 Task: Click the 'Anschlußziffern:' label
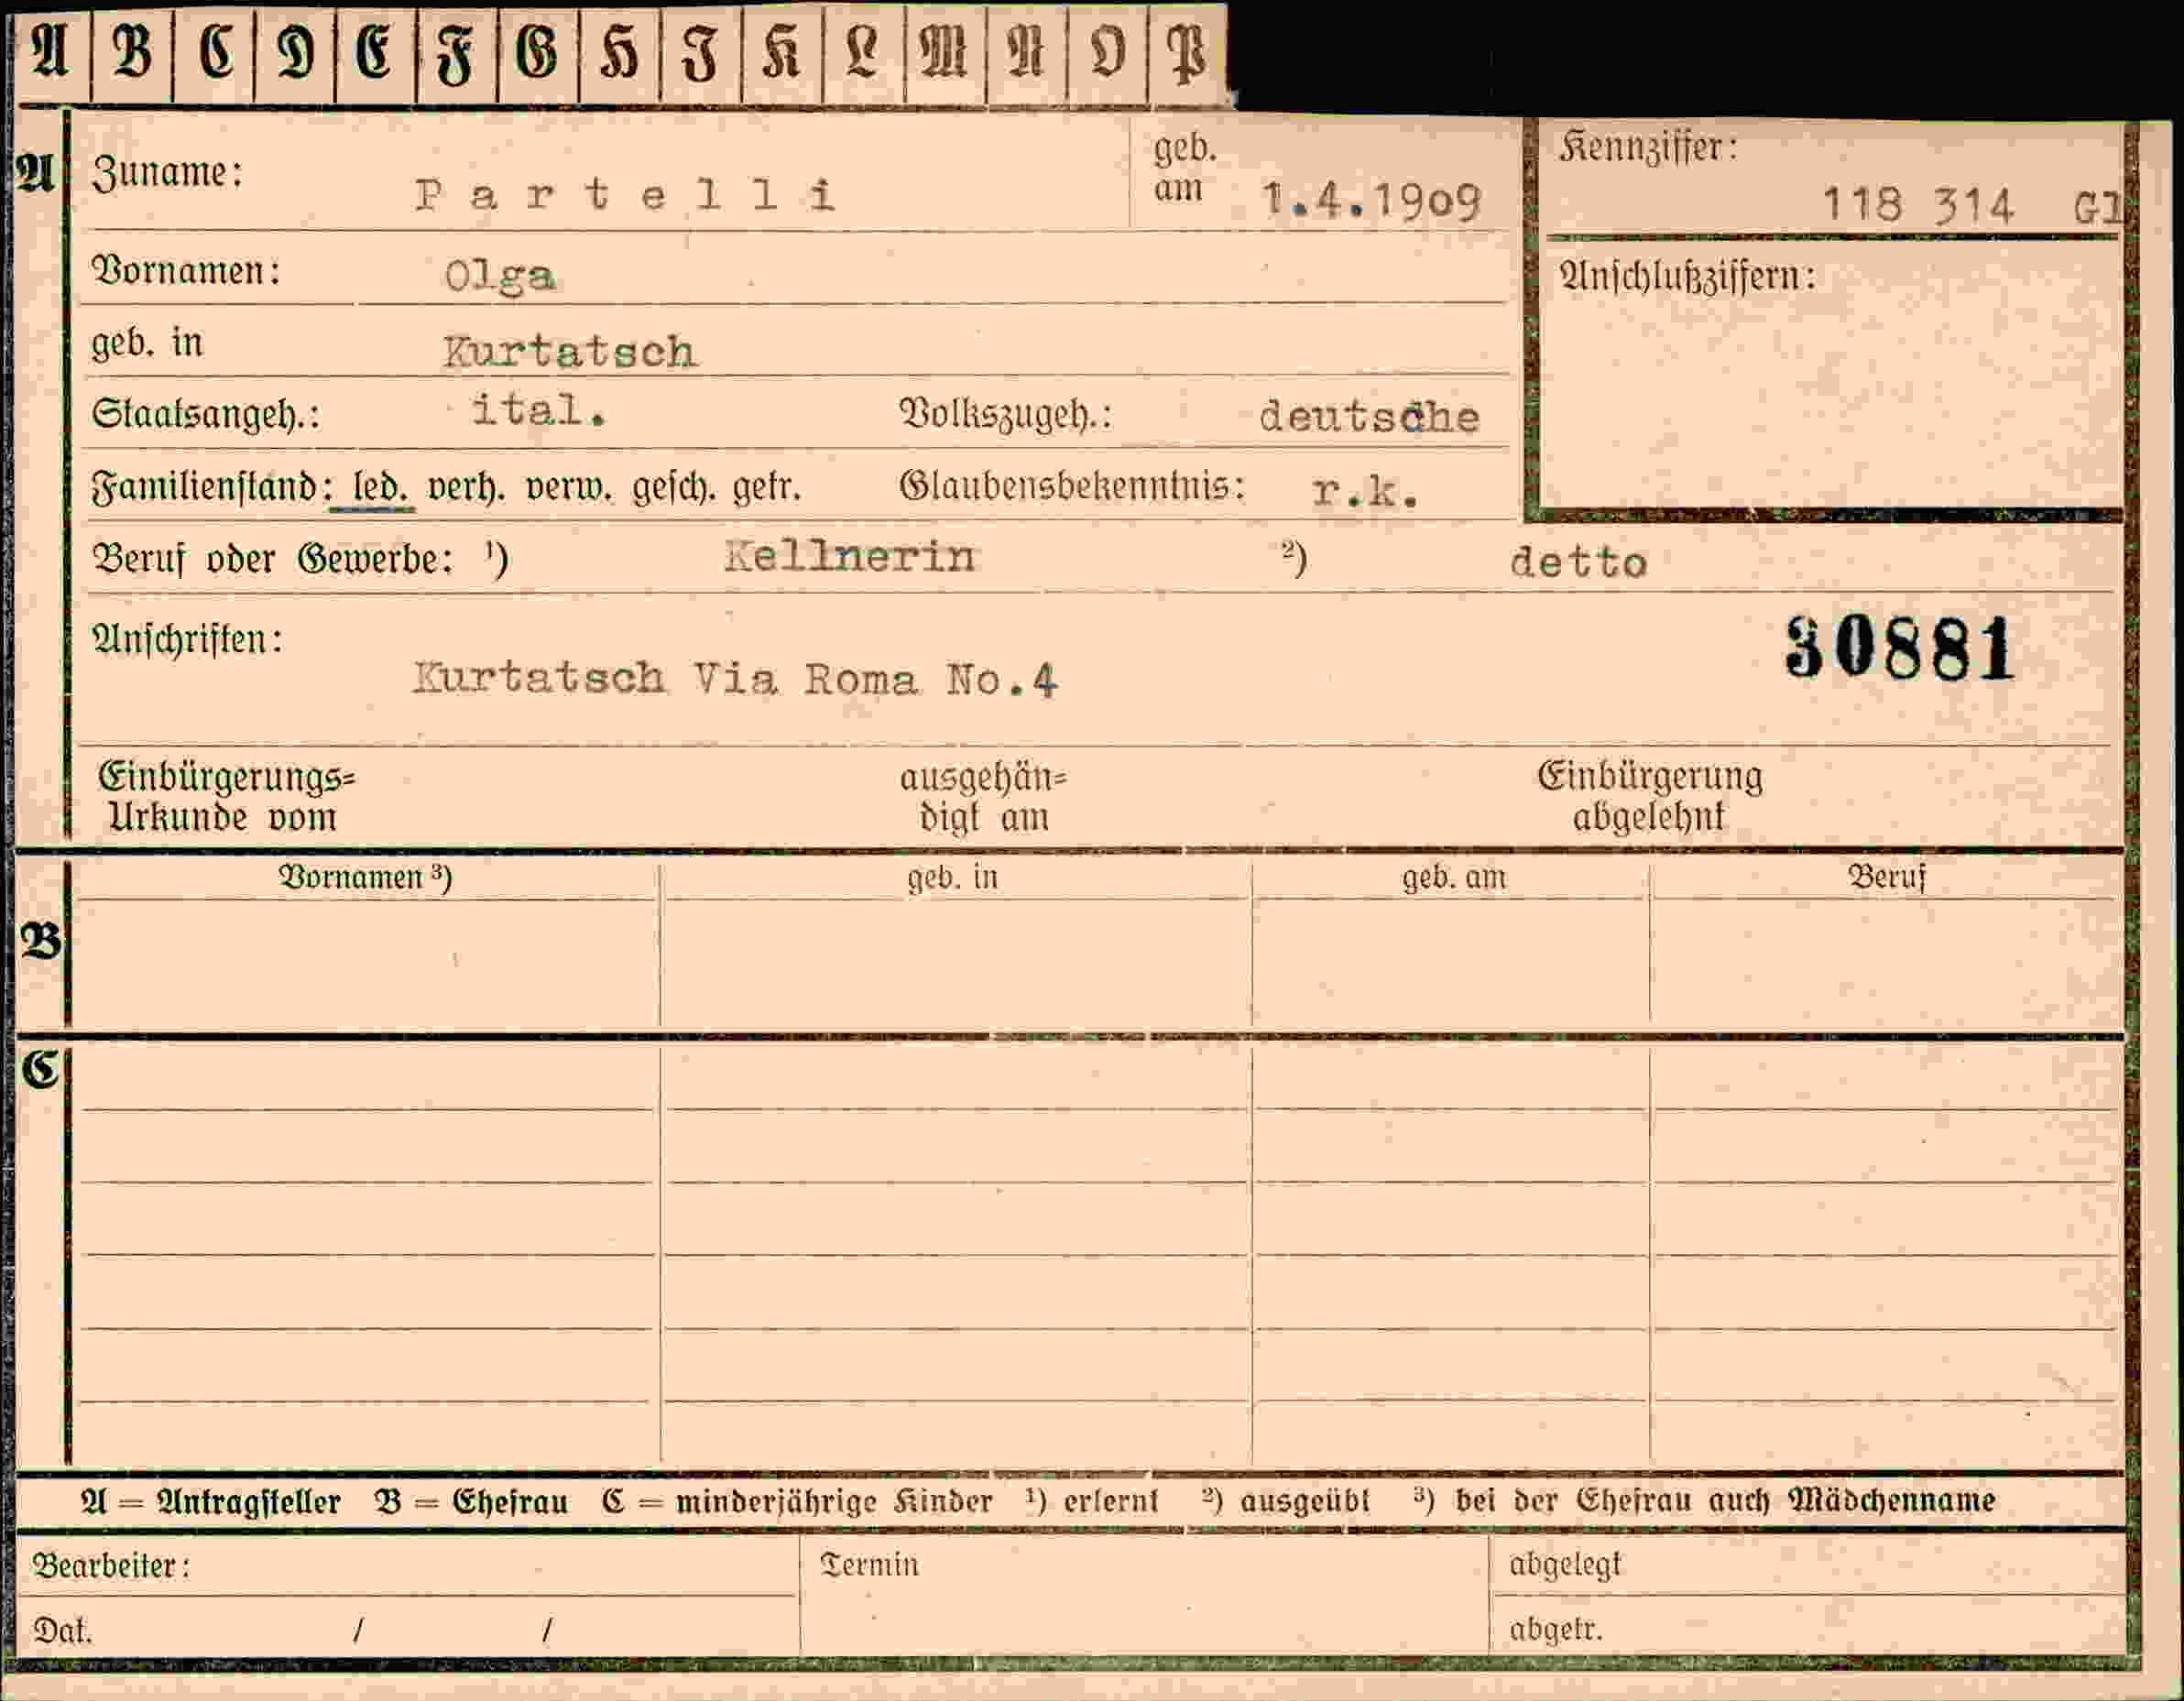[x=1688, y=276]
